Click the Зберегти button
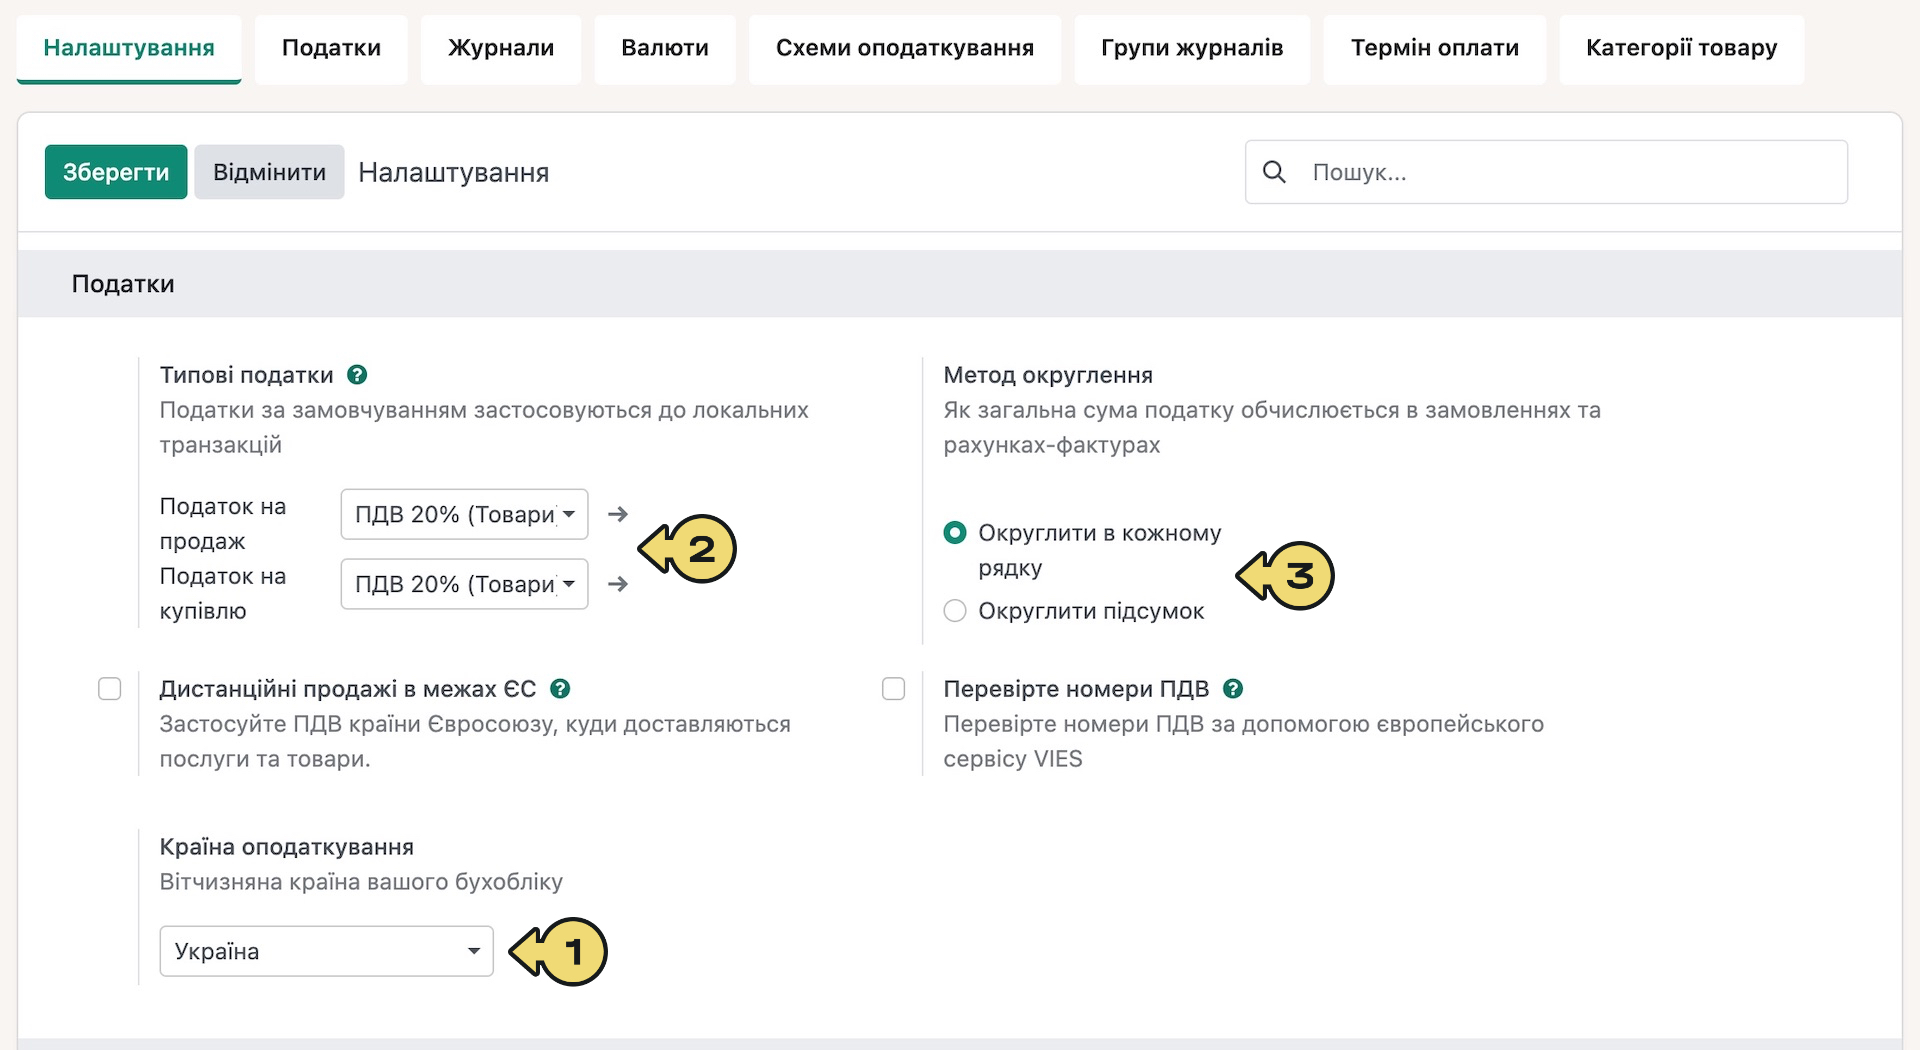 [x=116, y=172]
